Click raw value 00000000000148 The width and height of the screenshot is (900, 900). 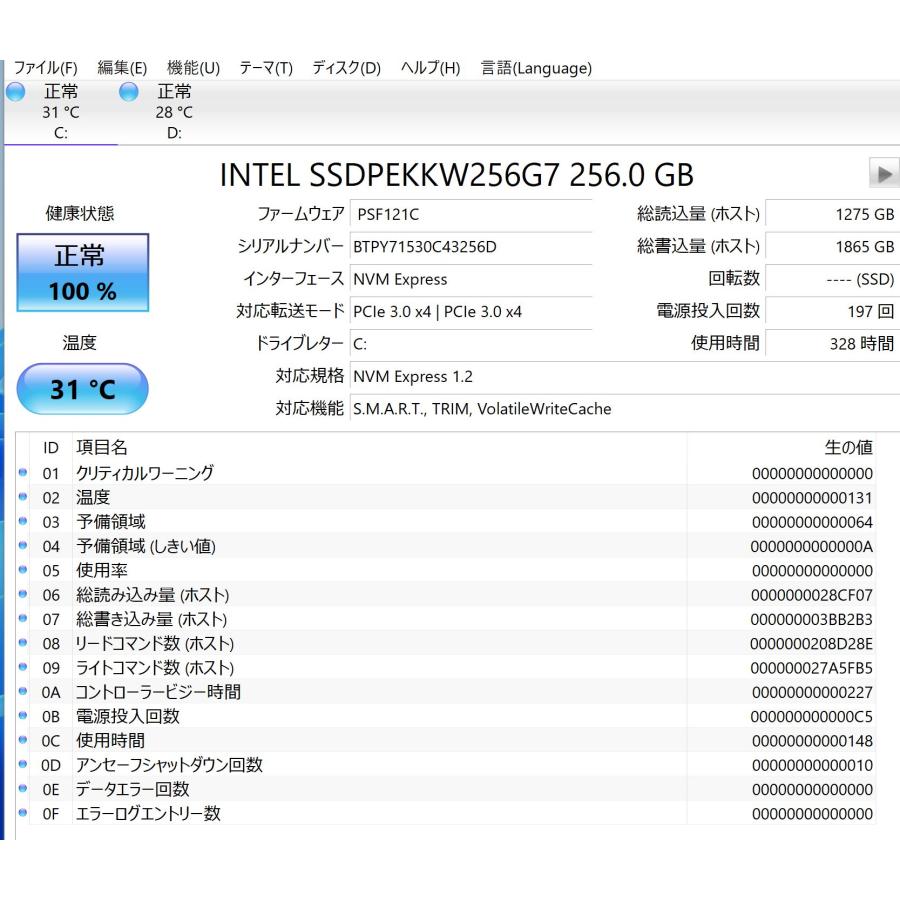pos(812,741)
